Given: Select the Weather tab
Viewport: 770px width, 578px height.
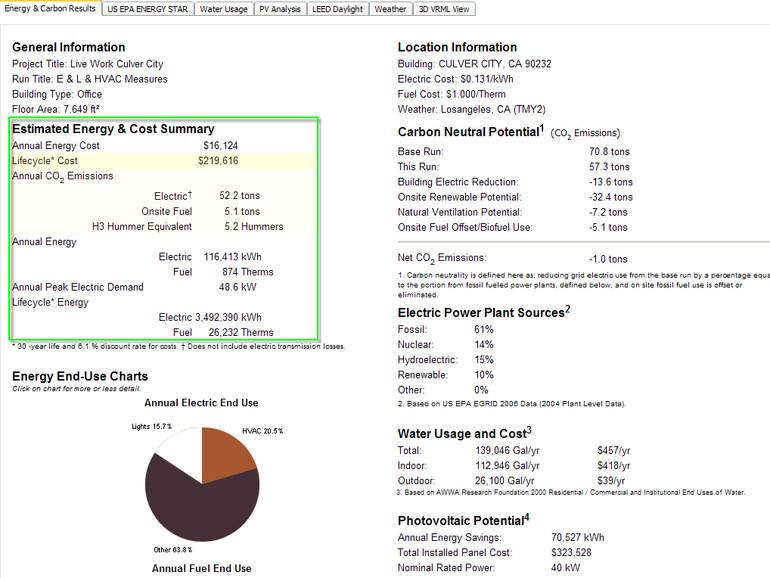Looking at the screenshot, I should (390, 9).
